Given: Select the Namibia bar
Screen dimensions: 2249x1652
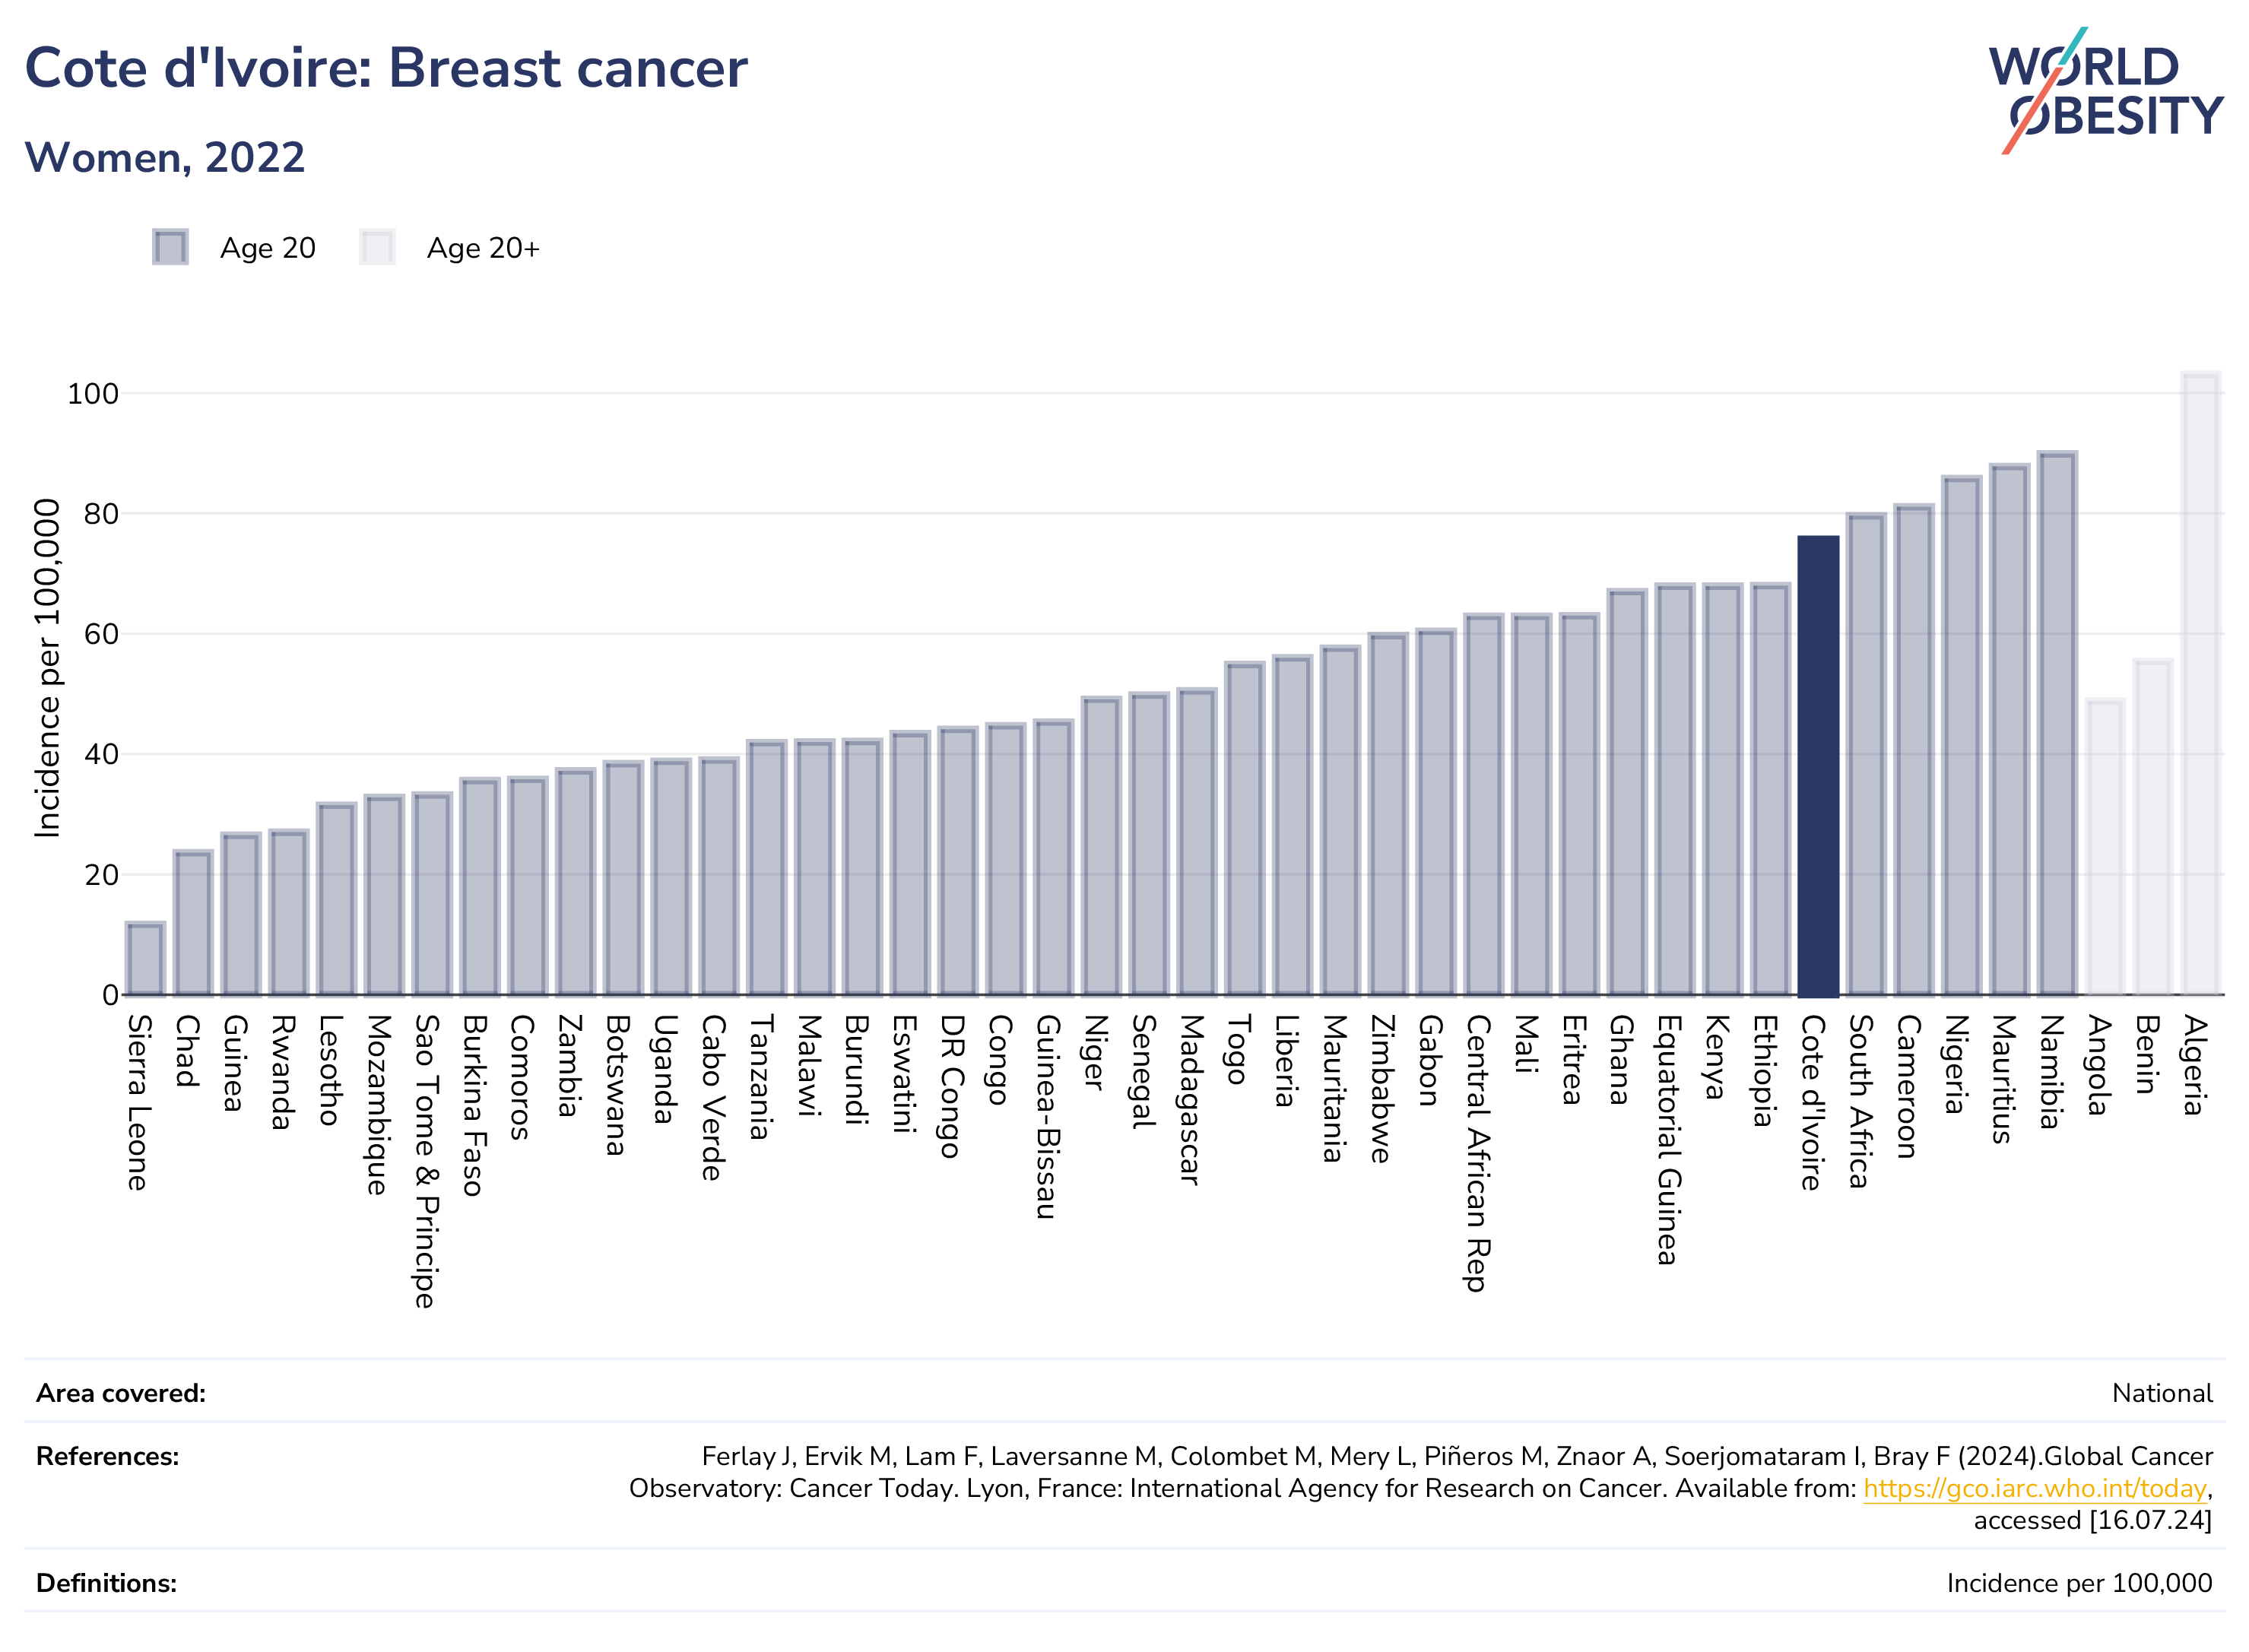Looking at the screenshot, I should tap(2057, 723).
